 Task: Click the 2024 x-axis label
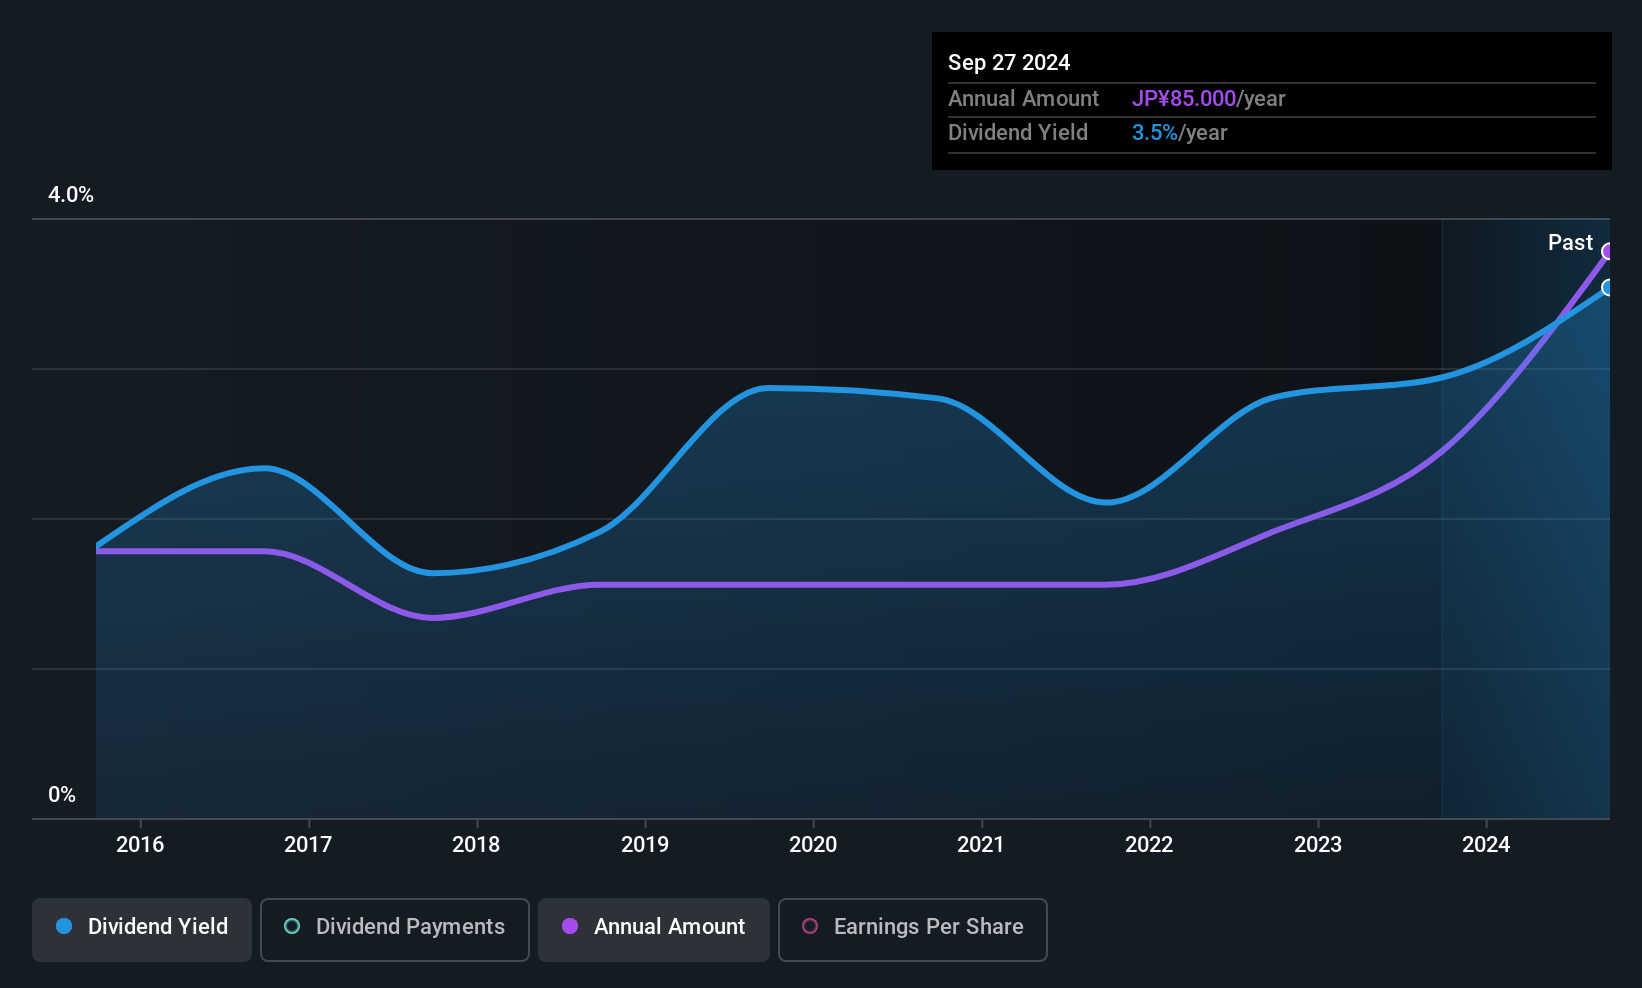point(1486,844)
